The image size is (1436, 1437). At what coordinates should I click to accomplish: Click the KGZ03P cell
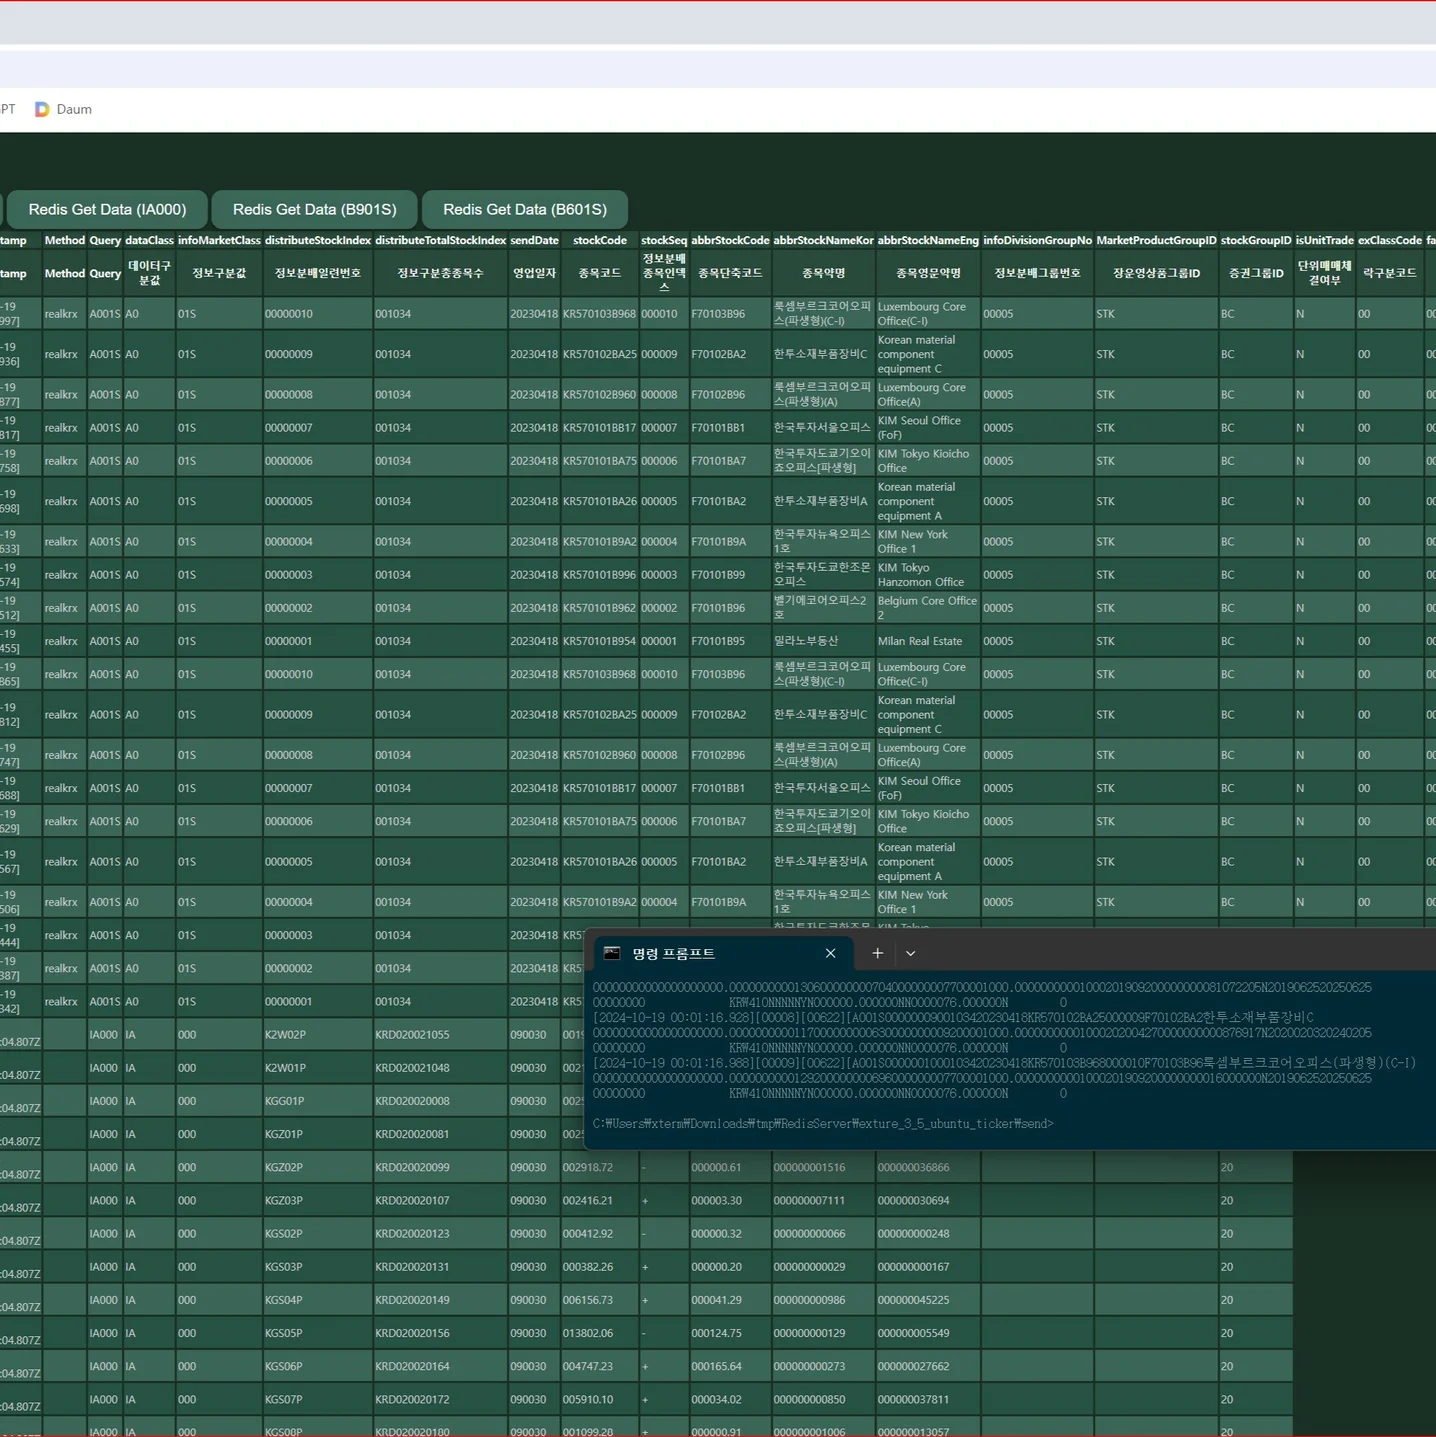[x=318, y=1200]
